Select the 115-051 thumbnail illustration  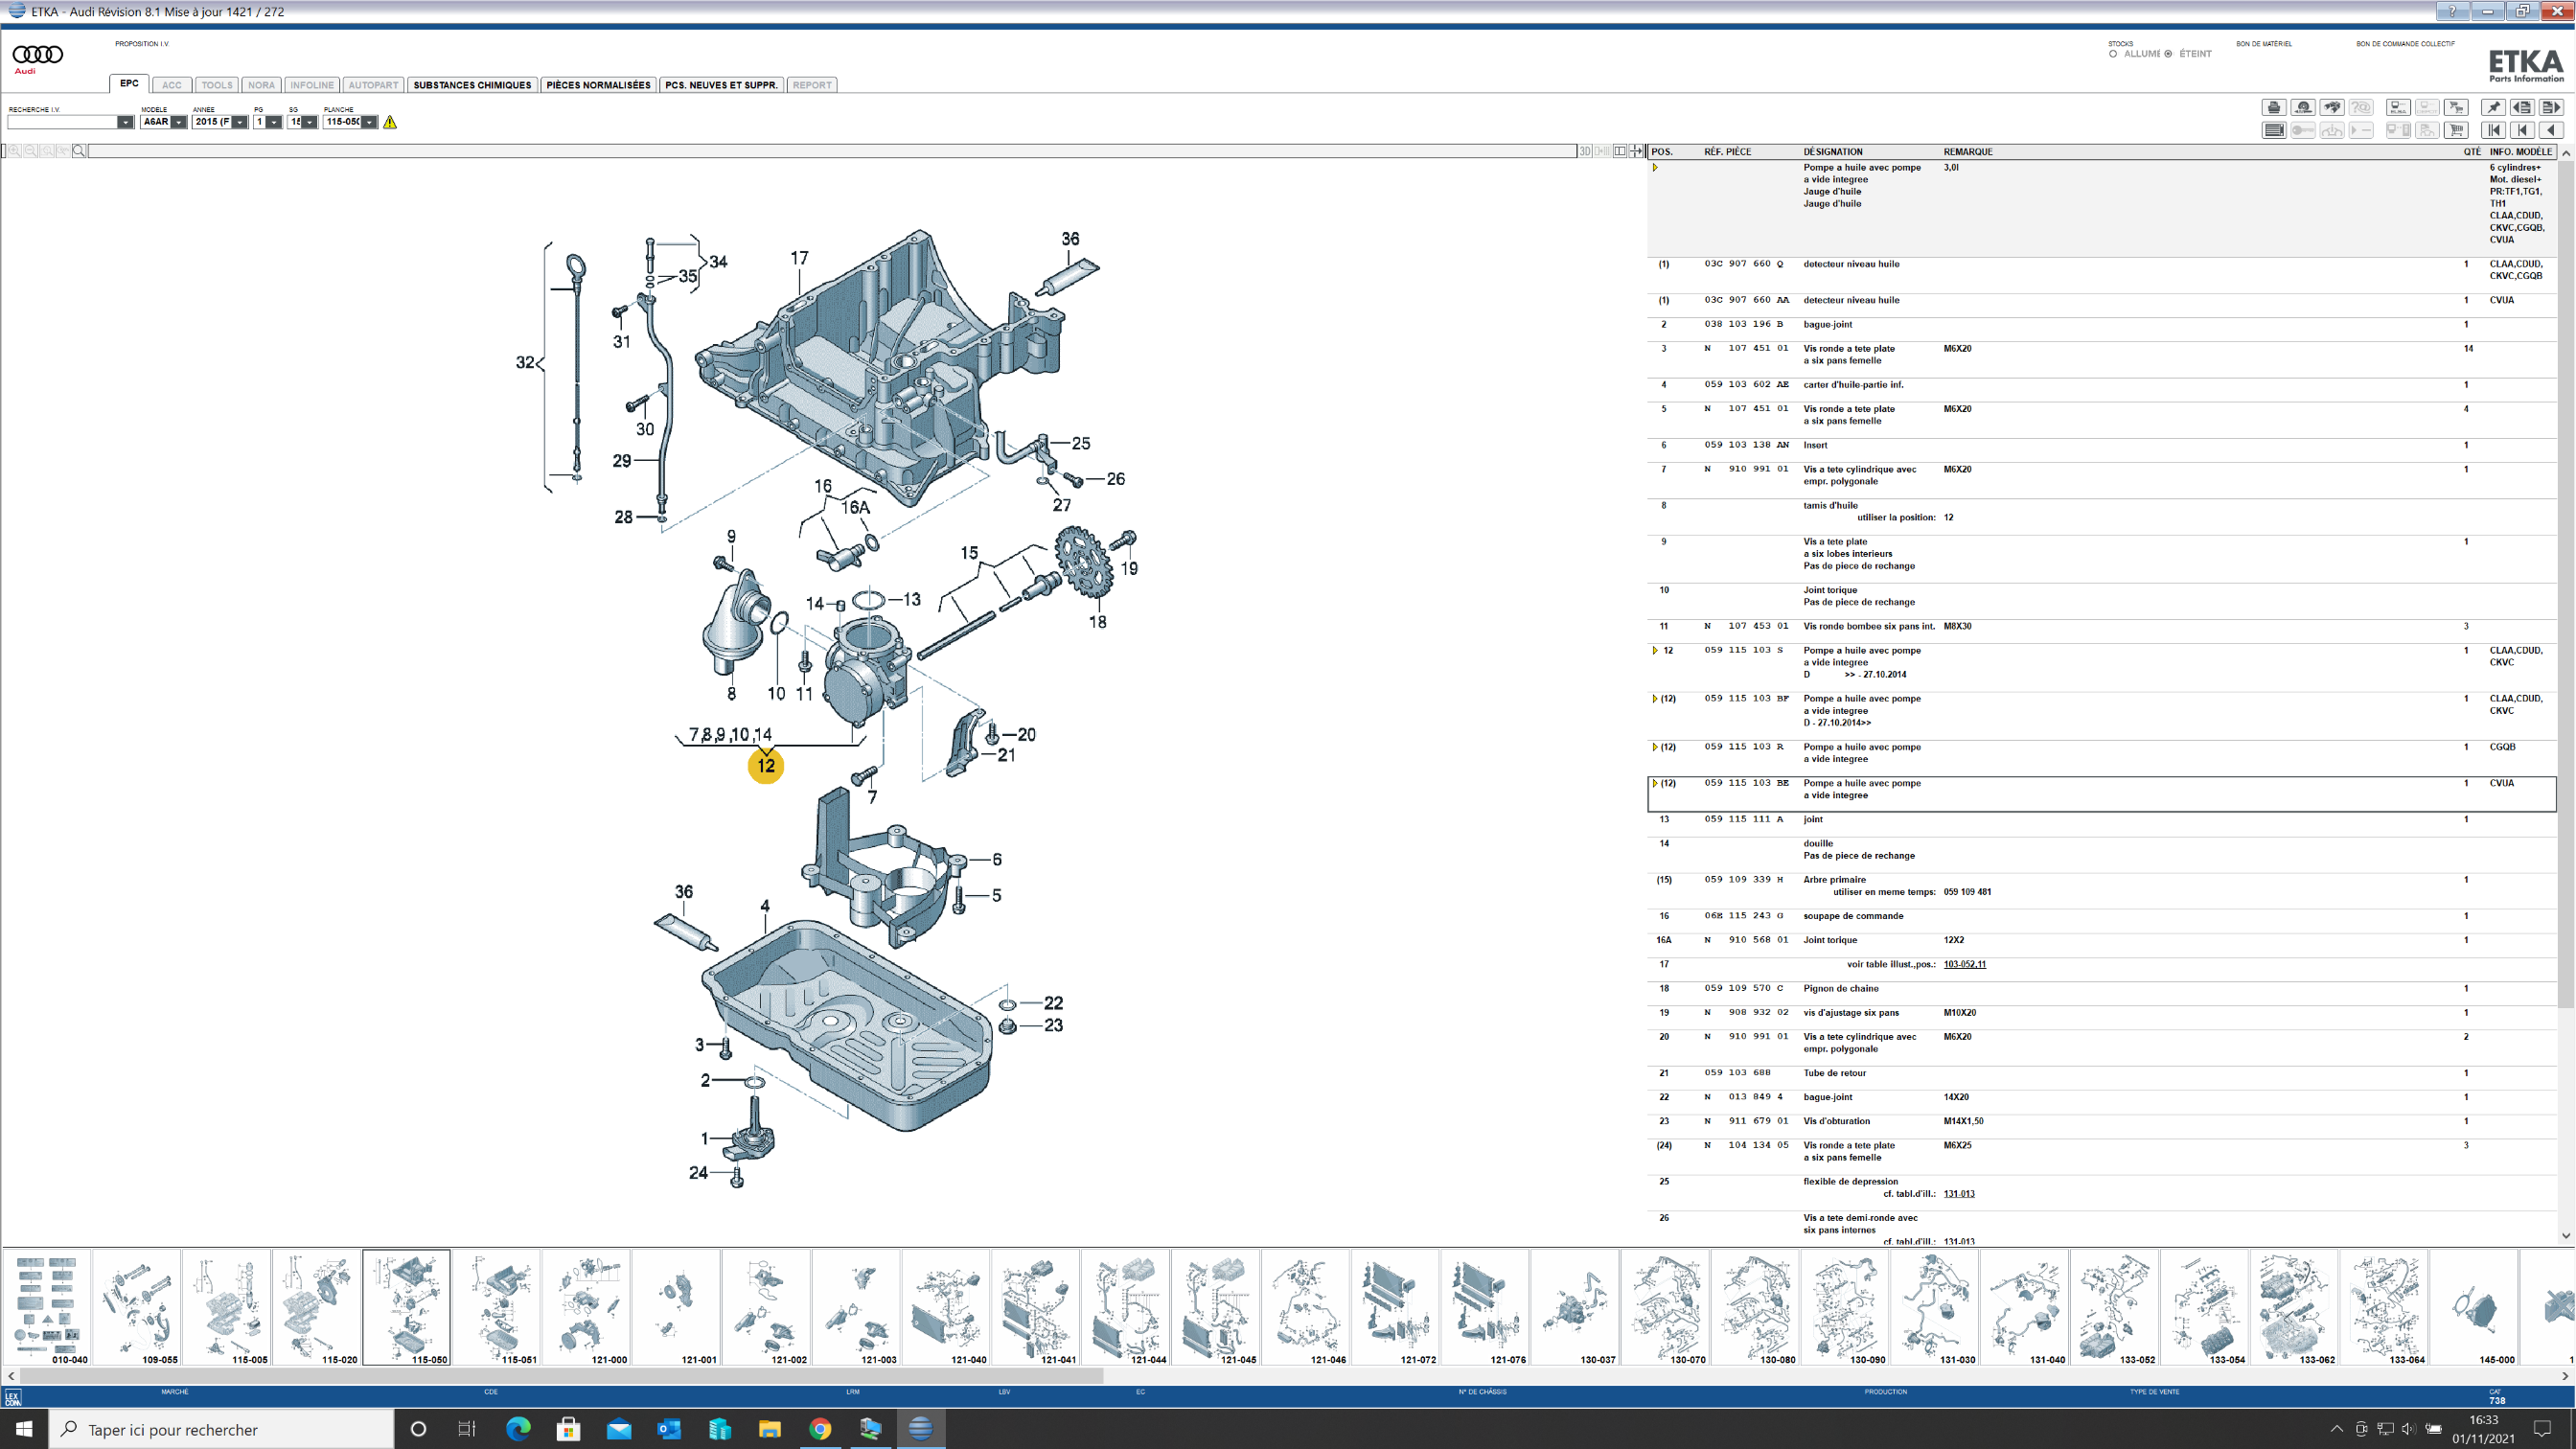coord(496,1306)
